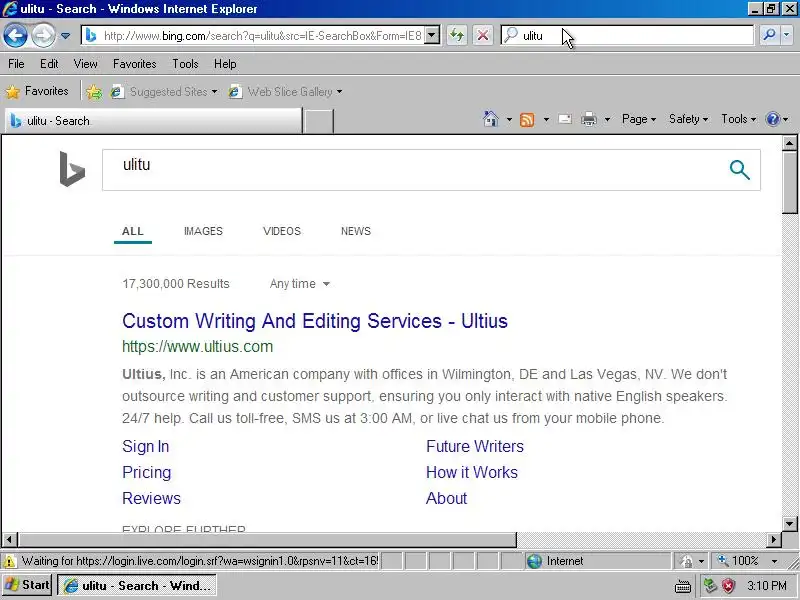Click the Home page icon
The width and height of the screenshot is (800, 600).
click(491, 119)
